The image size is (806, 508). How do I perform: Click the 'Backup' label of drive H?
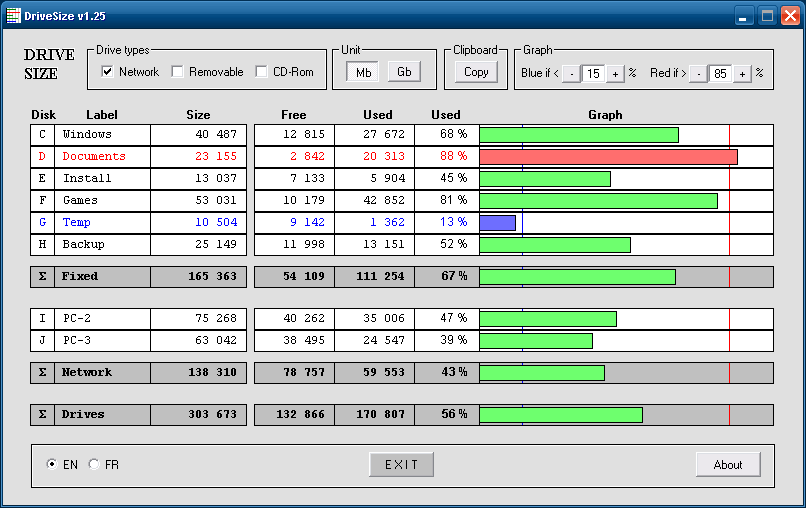(83, 244)
